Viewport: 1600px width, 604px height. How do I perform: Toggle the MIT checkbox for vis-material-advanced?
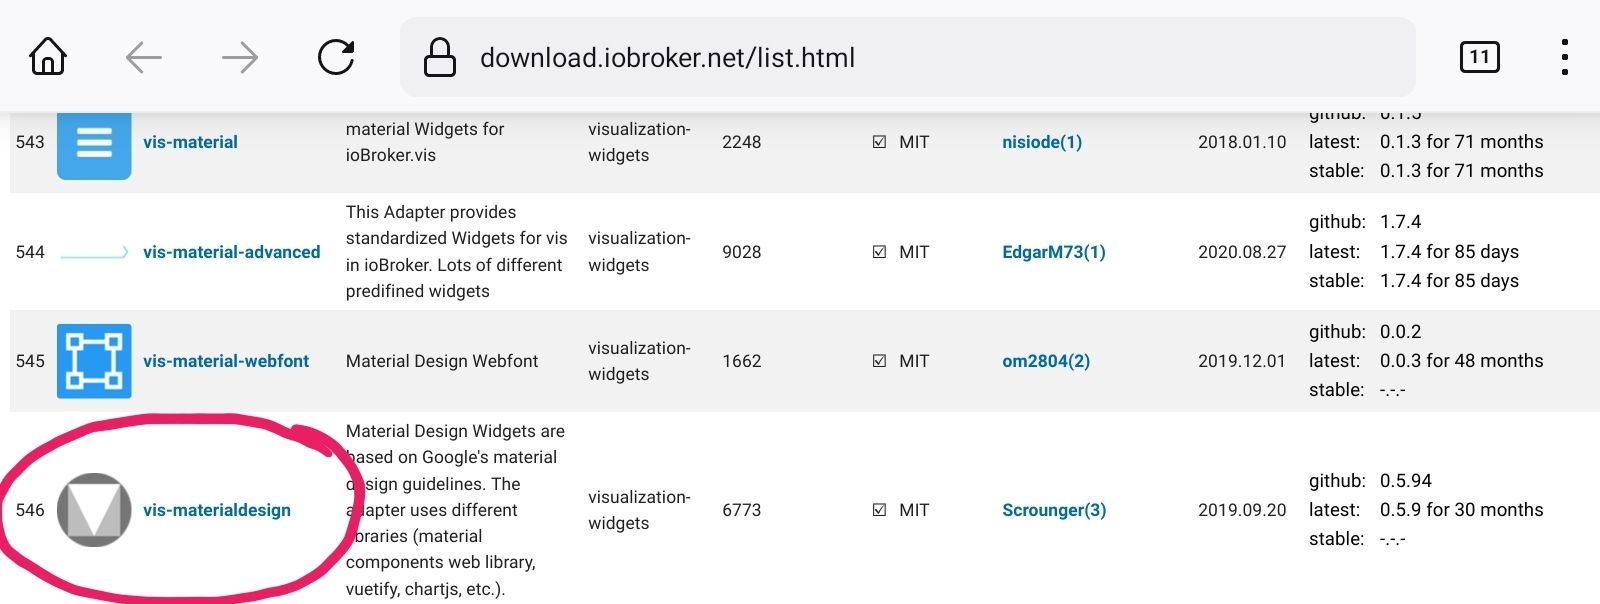(x=879, y=252)
